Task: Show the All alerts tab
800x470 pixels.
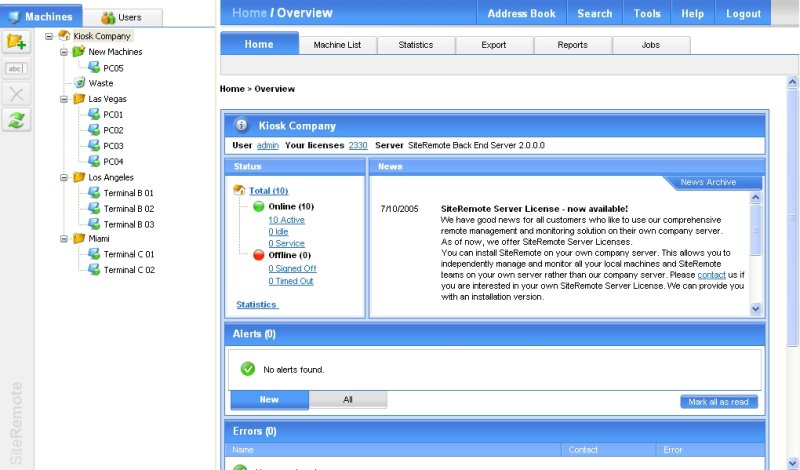Action: 348,400
